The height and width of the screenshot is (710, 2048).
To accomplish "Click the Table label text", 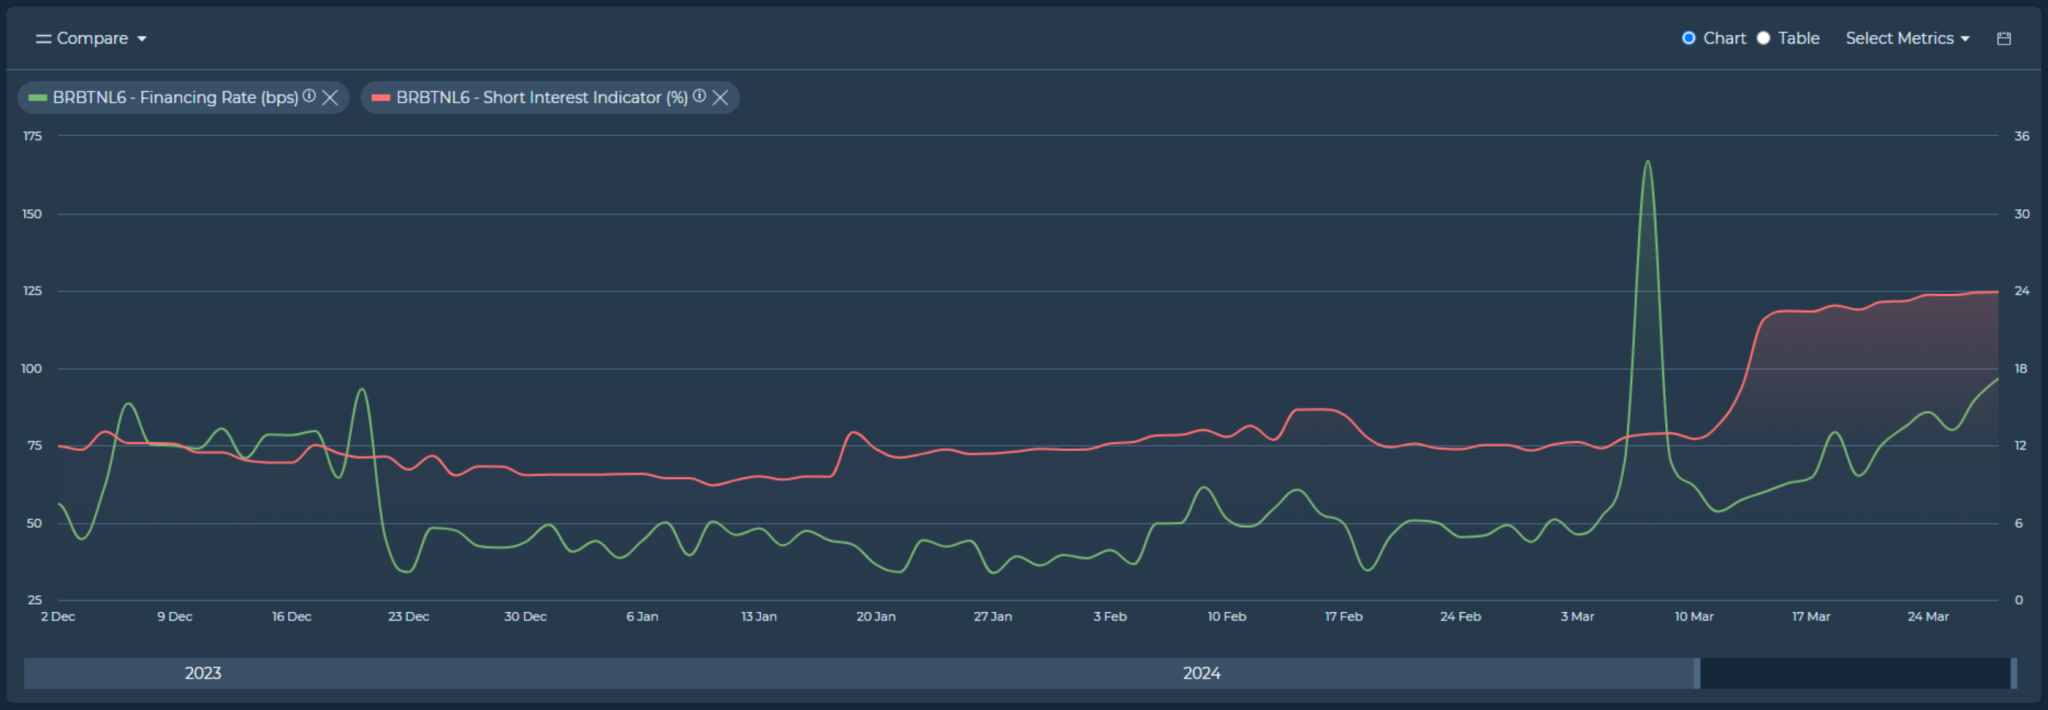I will [1798, 38].
